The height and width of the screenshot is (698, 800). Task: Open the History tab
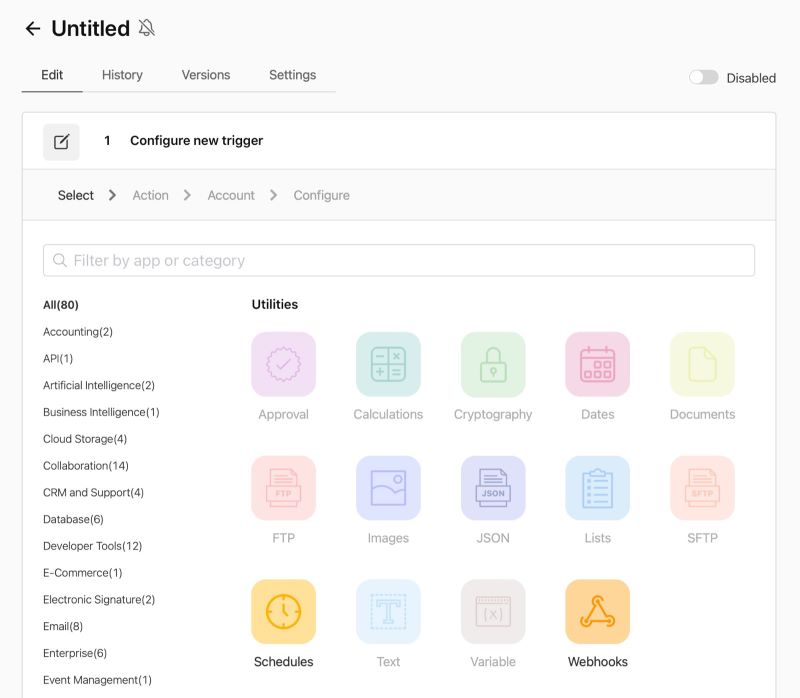coord(122,75)
